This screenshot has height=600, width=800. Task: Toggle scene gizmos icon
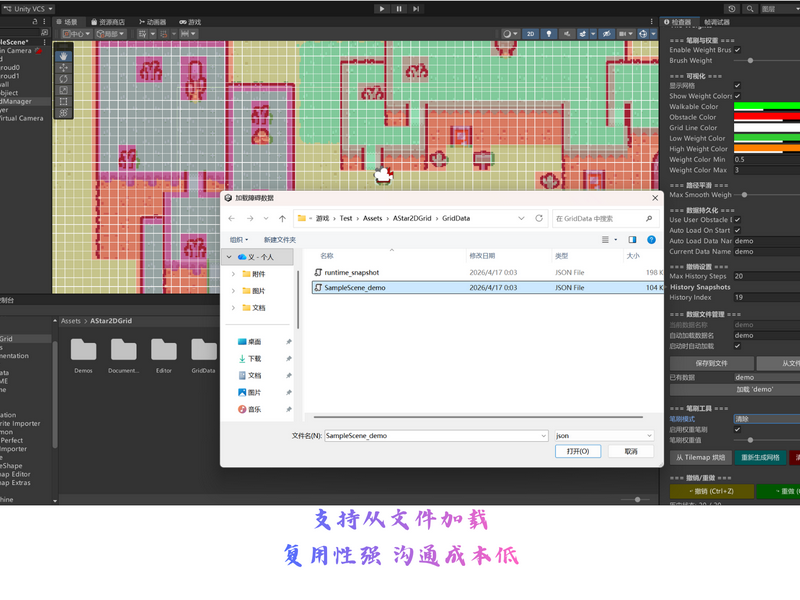click(x=643, y=34)
